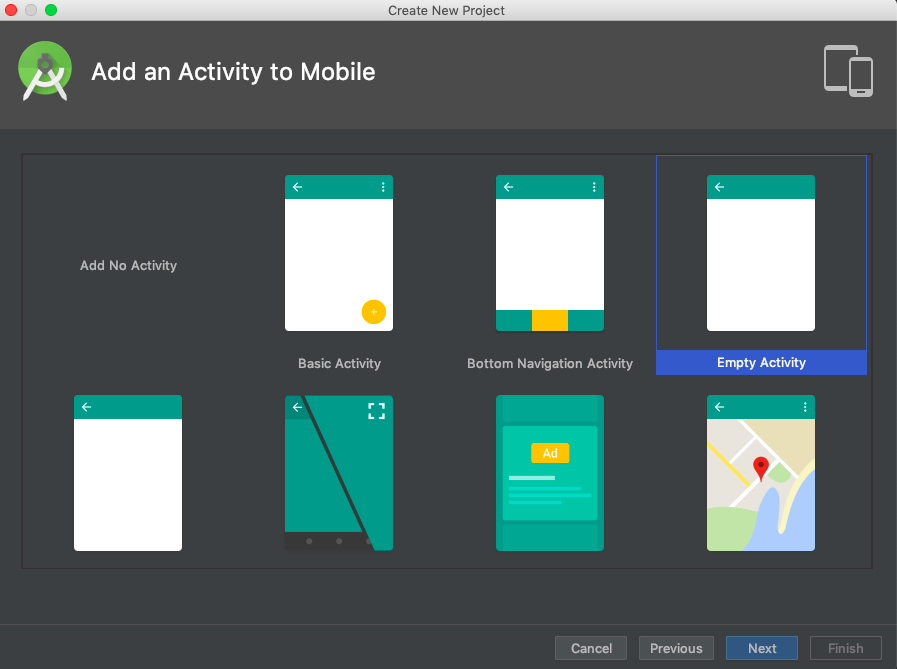Select the fullscreen activity template thumbnail

(339, 473)
